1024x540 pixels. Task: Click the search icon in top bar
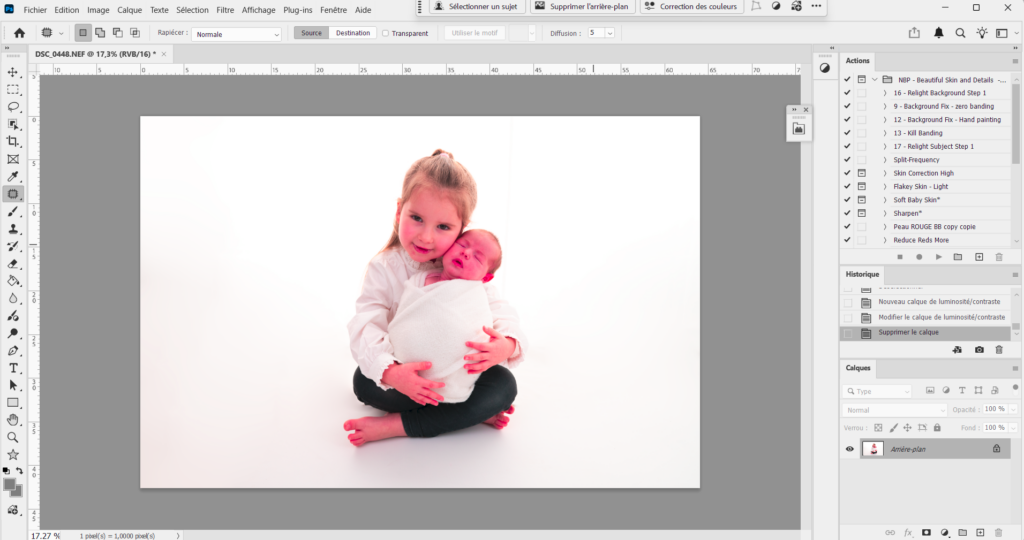click(x=960, y=33)
